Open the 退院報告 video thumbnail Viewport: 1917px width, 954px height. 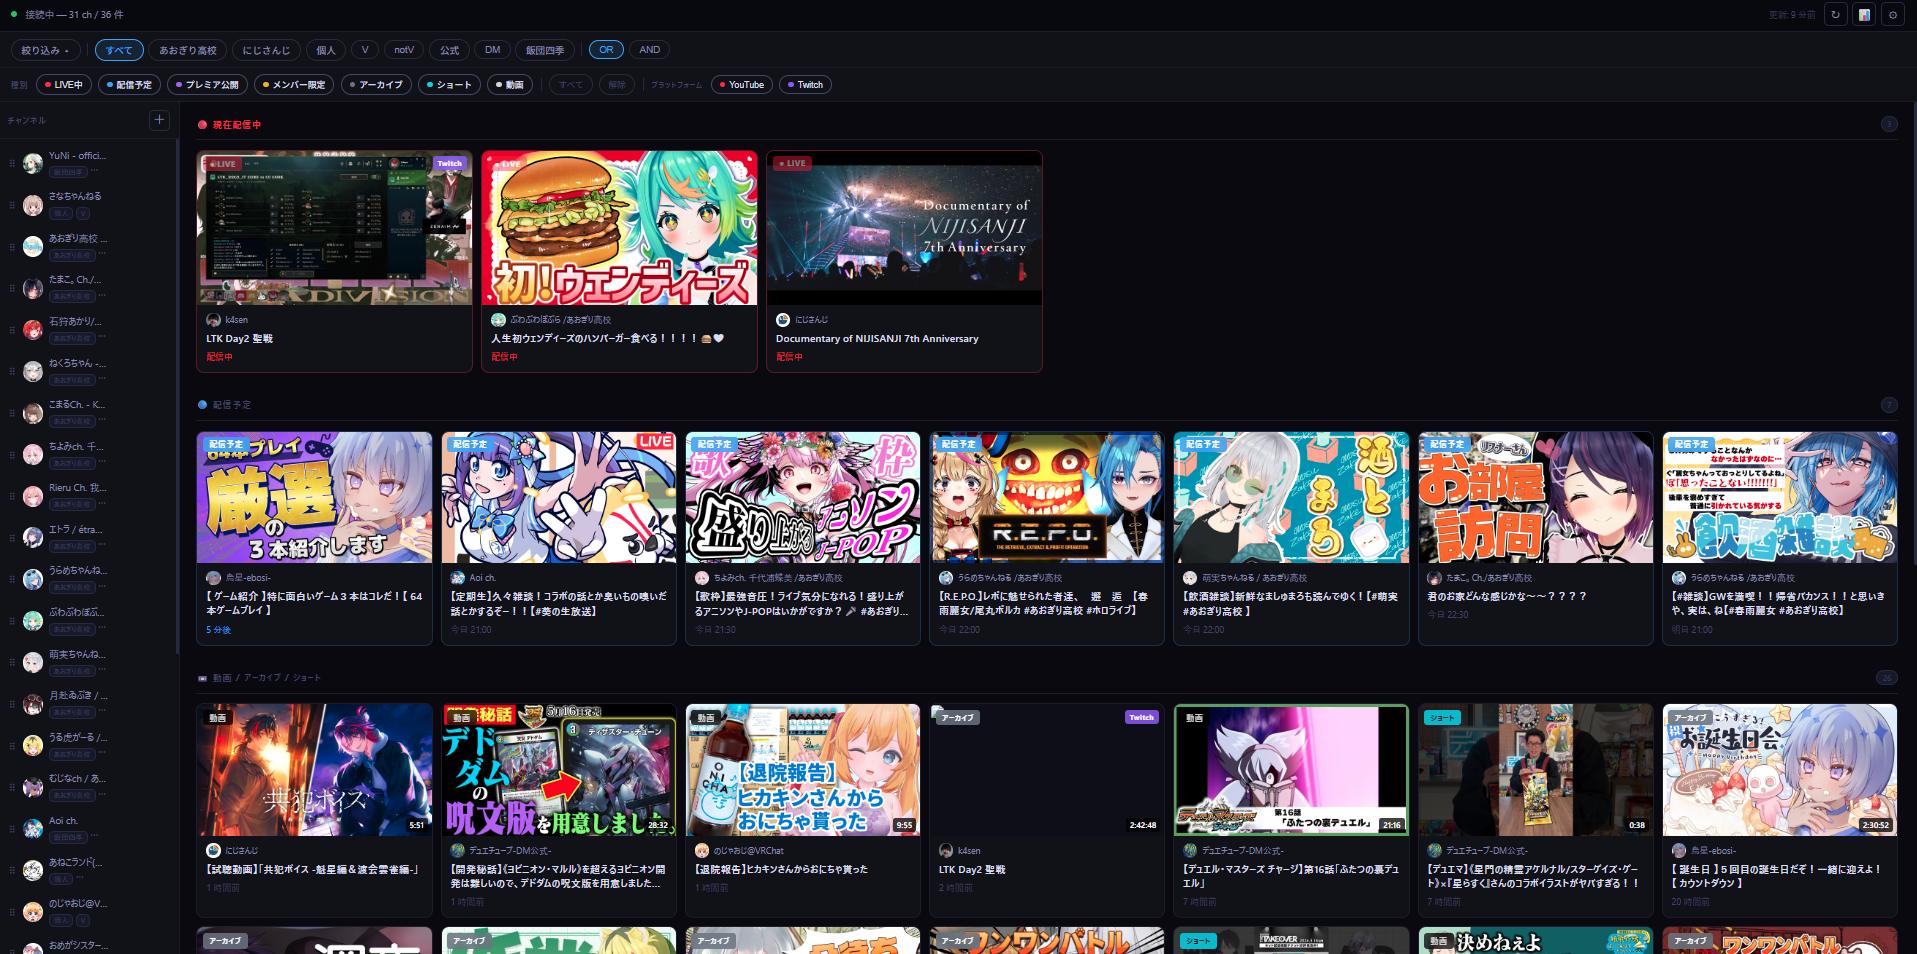[803, 770]
